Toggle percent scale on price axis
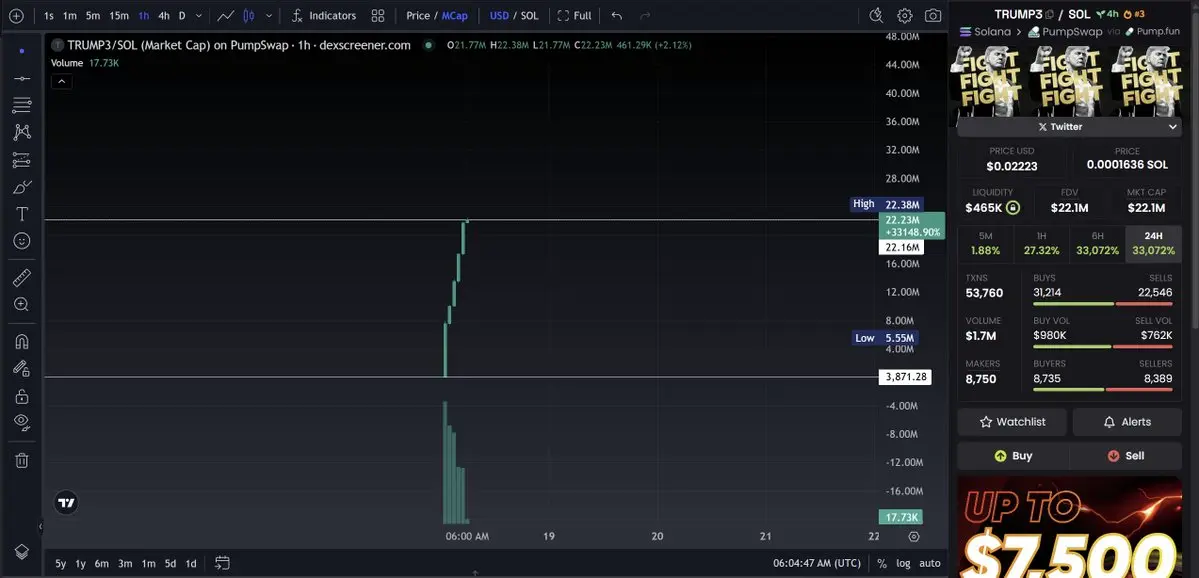 click(882, 563)
